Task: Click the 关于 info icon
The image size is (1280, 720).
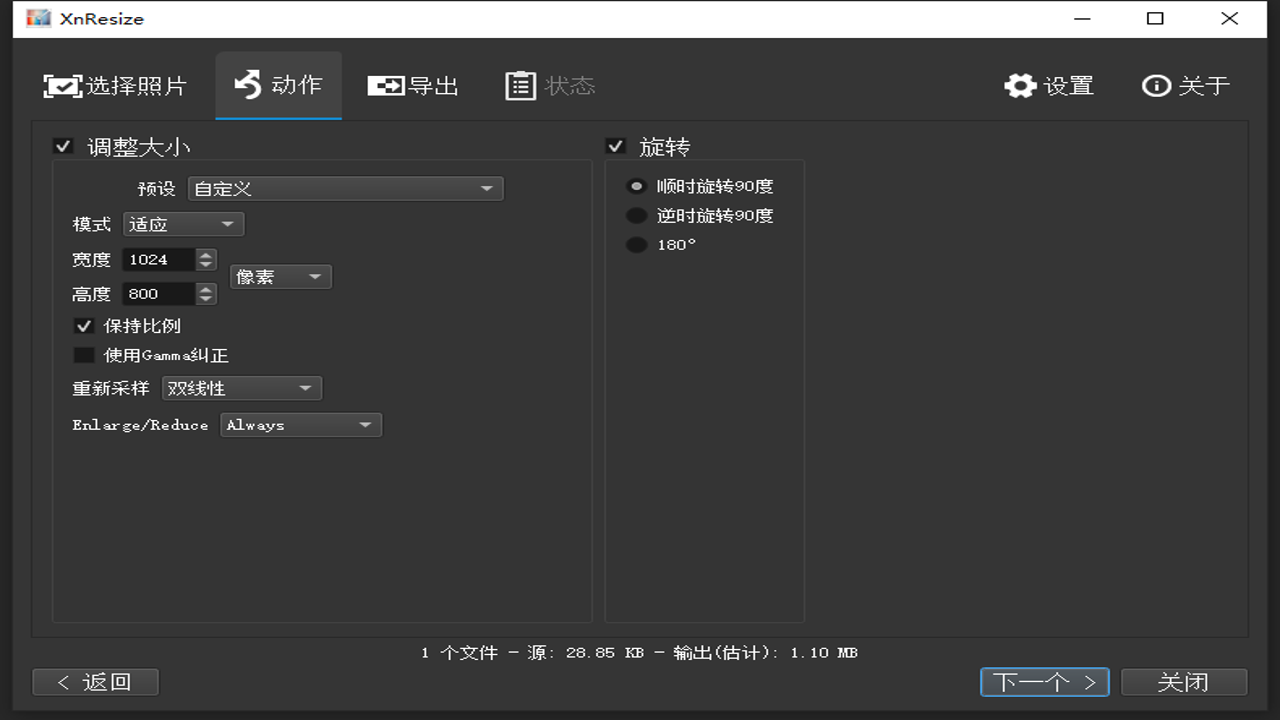Action: pyautogui.click(x=1156, y=86)
